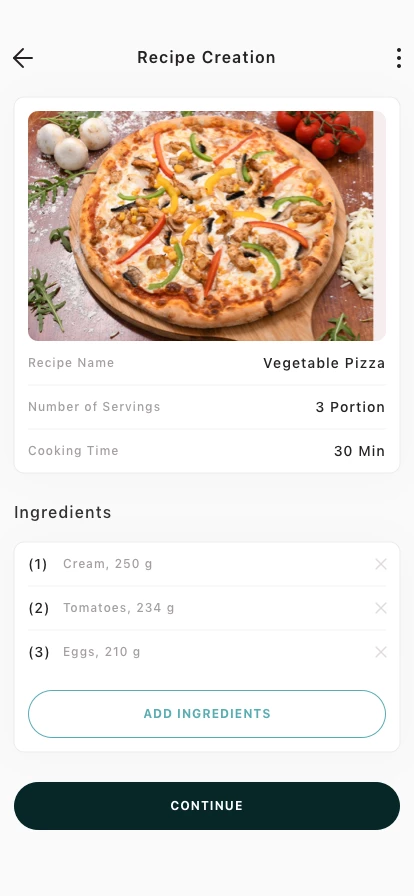414x896 pixels.
Task: Select the vegetable pizza photo
Action: (x=207, y=226)
